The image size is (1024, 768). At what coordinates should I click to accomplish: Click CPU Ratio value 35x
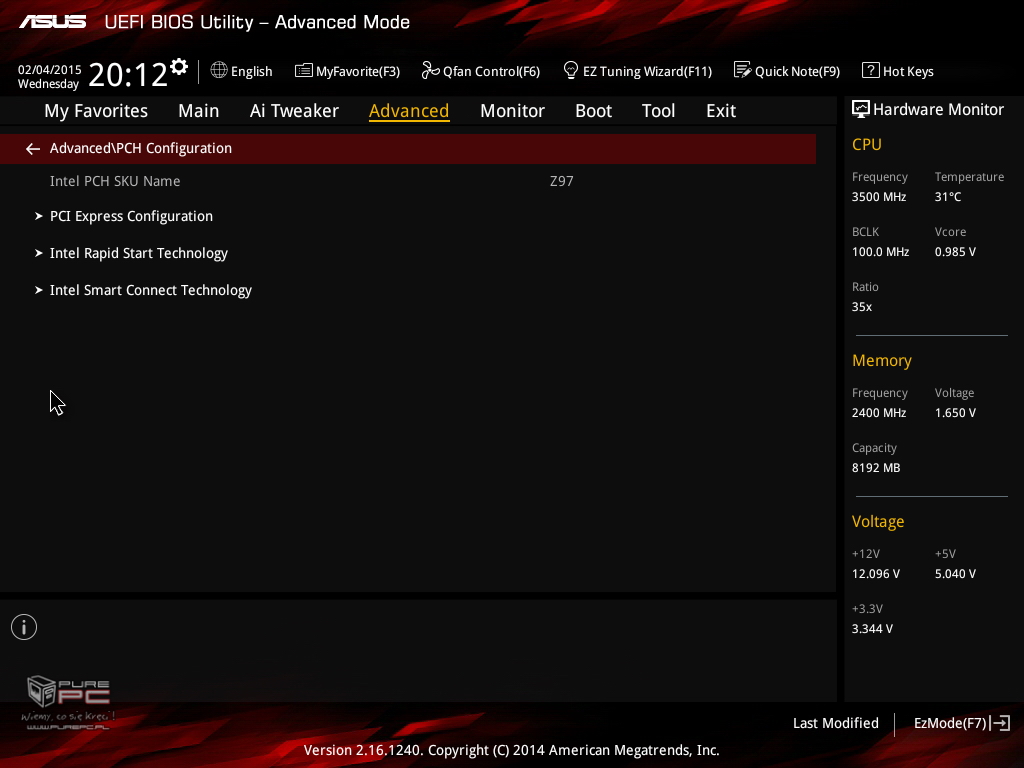point(861,306)
